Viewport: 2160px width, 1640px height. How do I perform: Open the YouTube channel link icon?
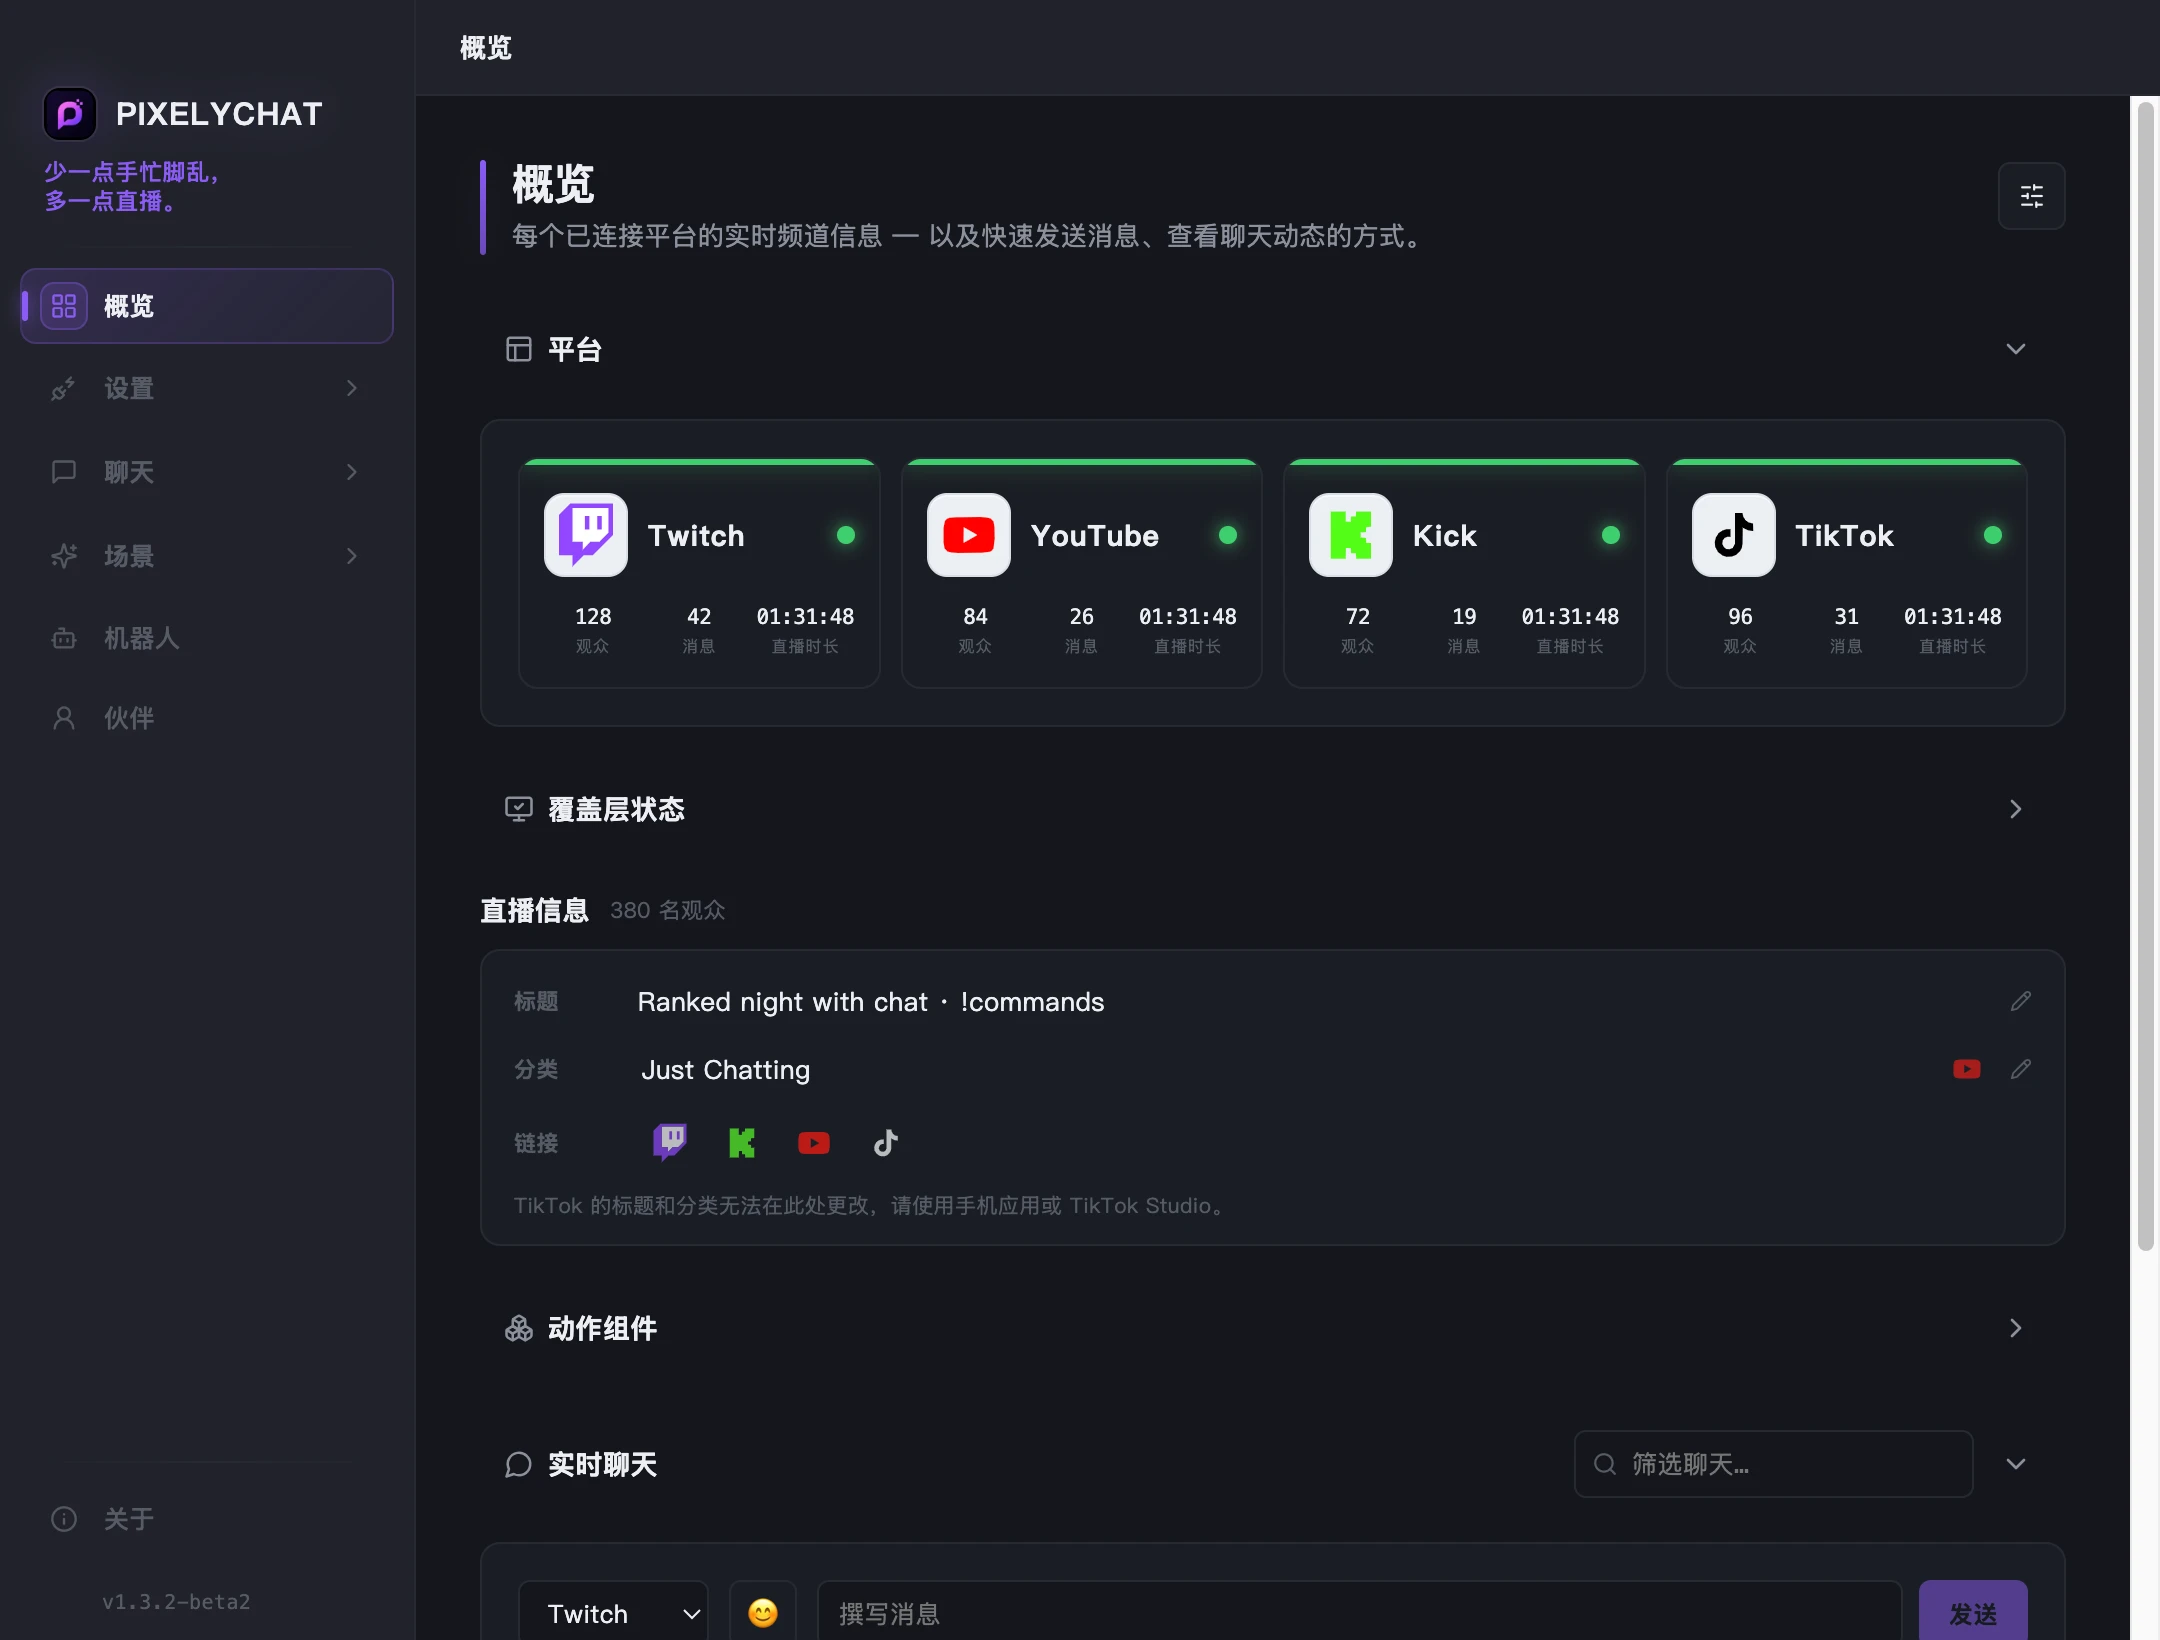point(814,1142)
